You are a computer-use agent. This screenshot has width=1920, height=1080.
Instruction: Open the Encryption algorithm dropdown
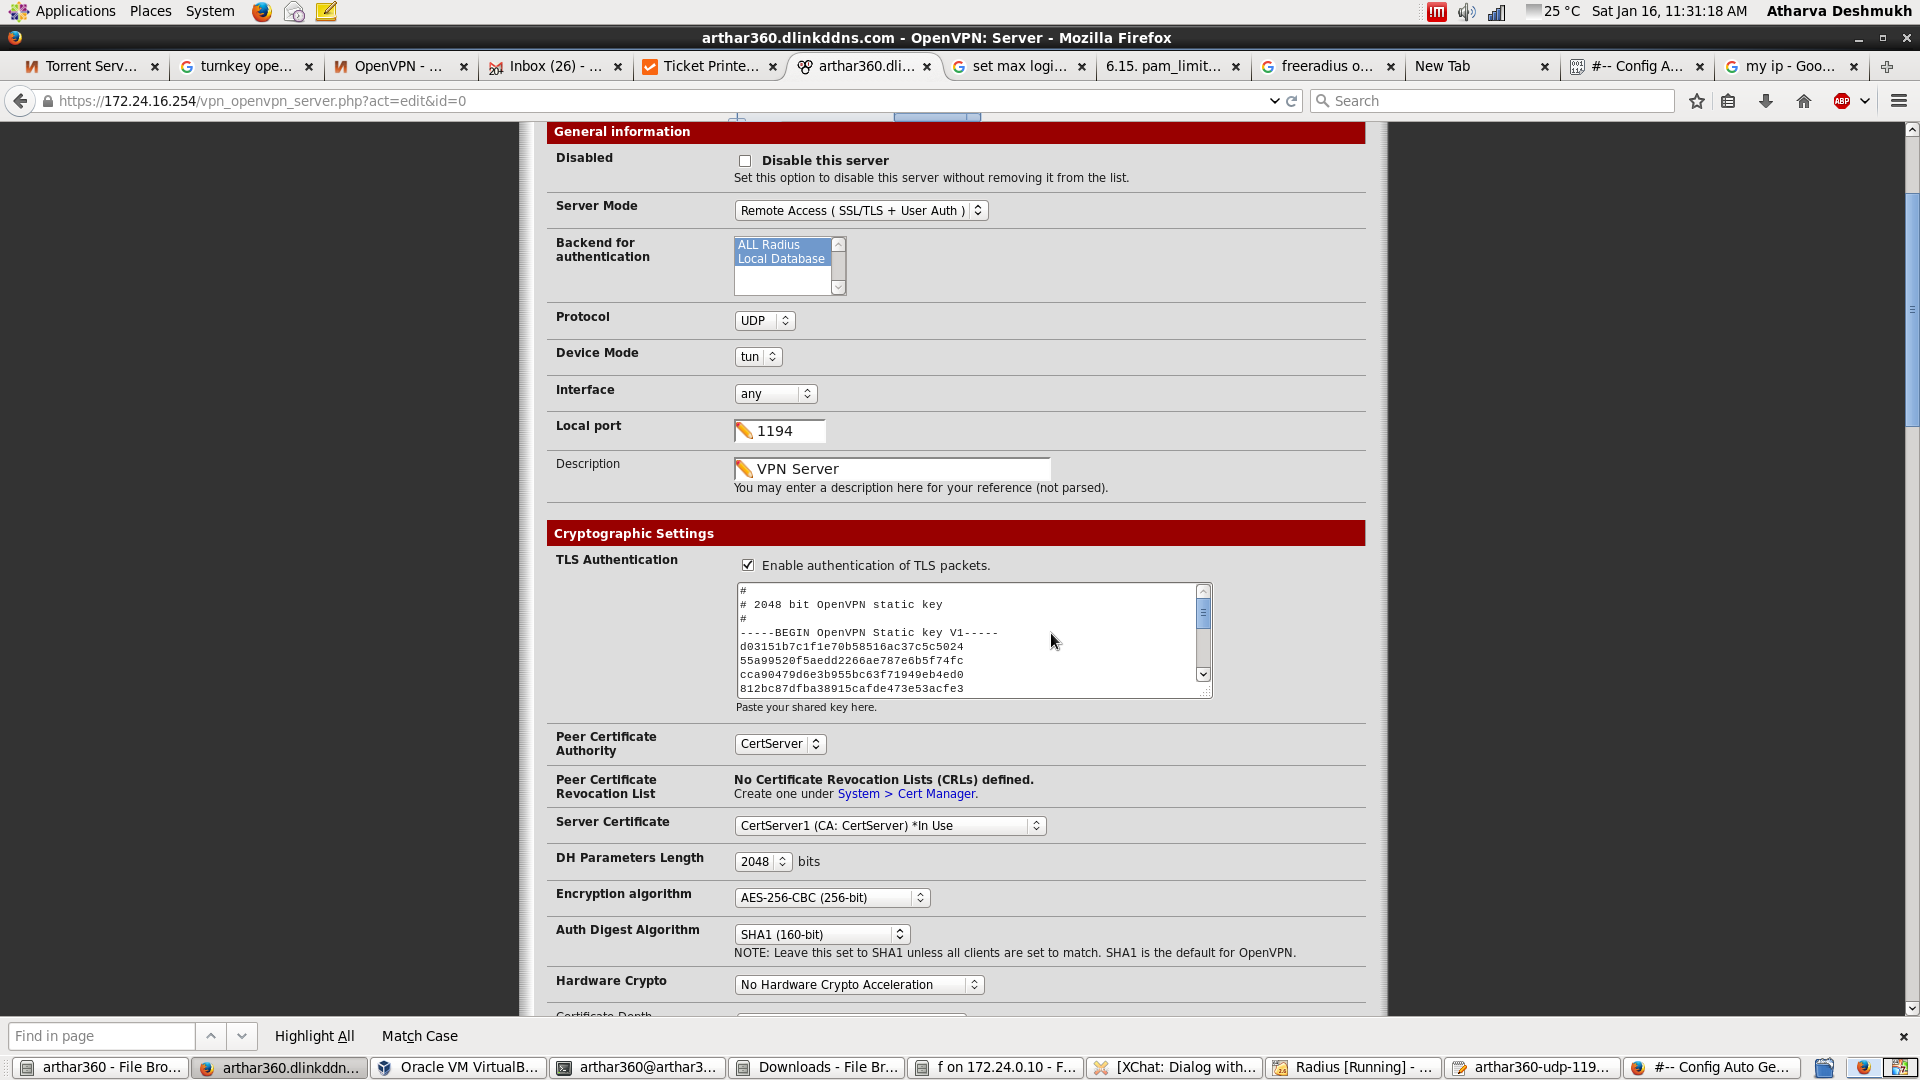point(832,898)
